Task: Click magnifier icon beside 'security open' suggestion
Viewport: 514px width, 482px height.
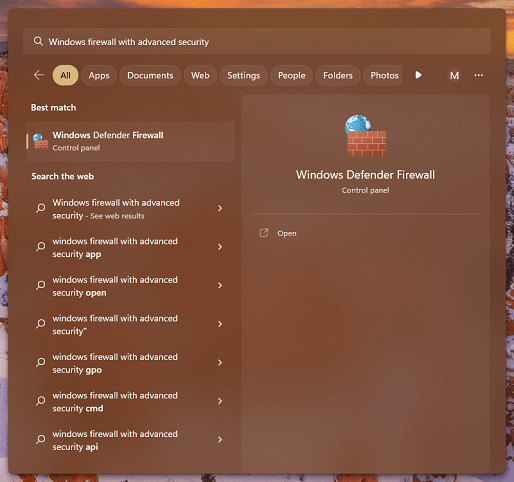Action: click(41, 285)
